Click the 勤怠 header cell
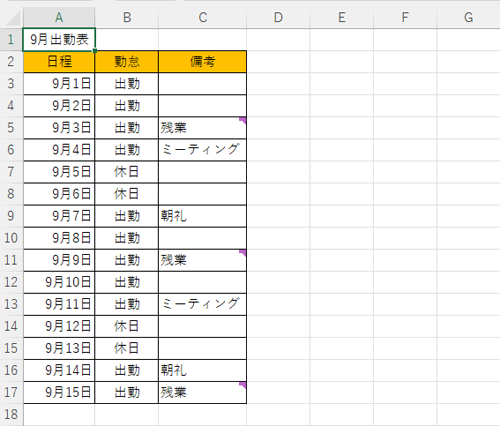The width and height of the screenshot is (500, 426). point(127,62)
